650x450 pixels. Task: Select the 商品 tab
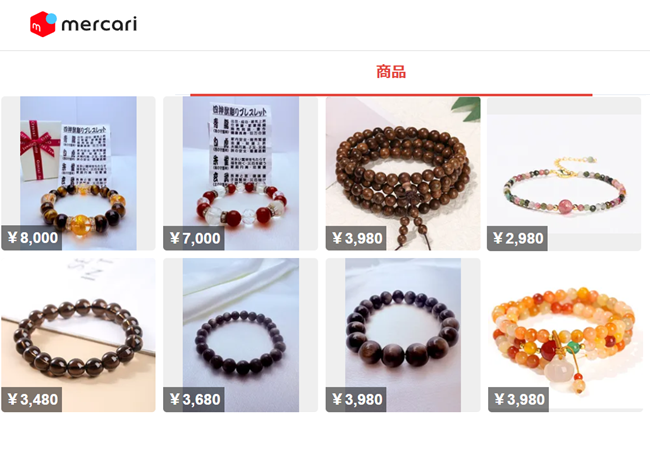coord(391,72)
